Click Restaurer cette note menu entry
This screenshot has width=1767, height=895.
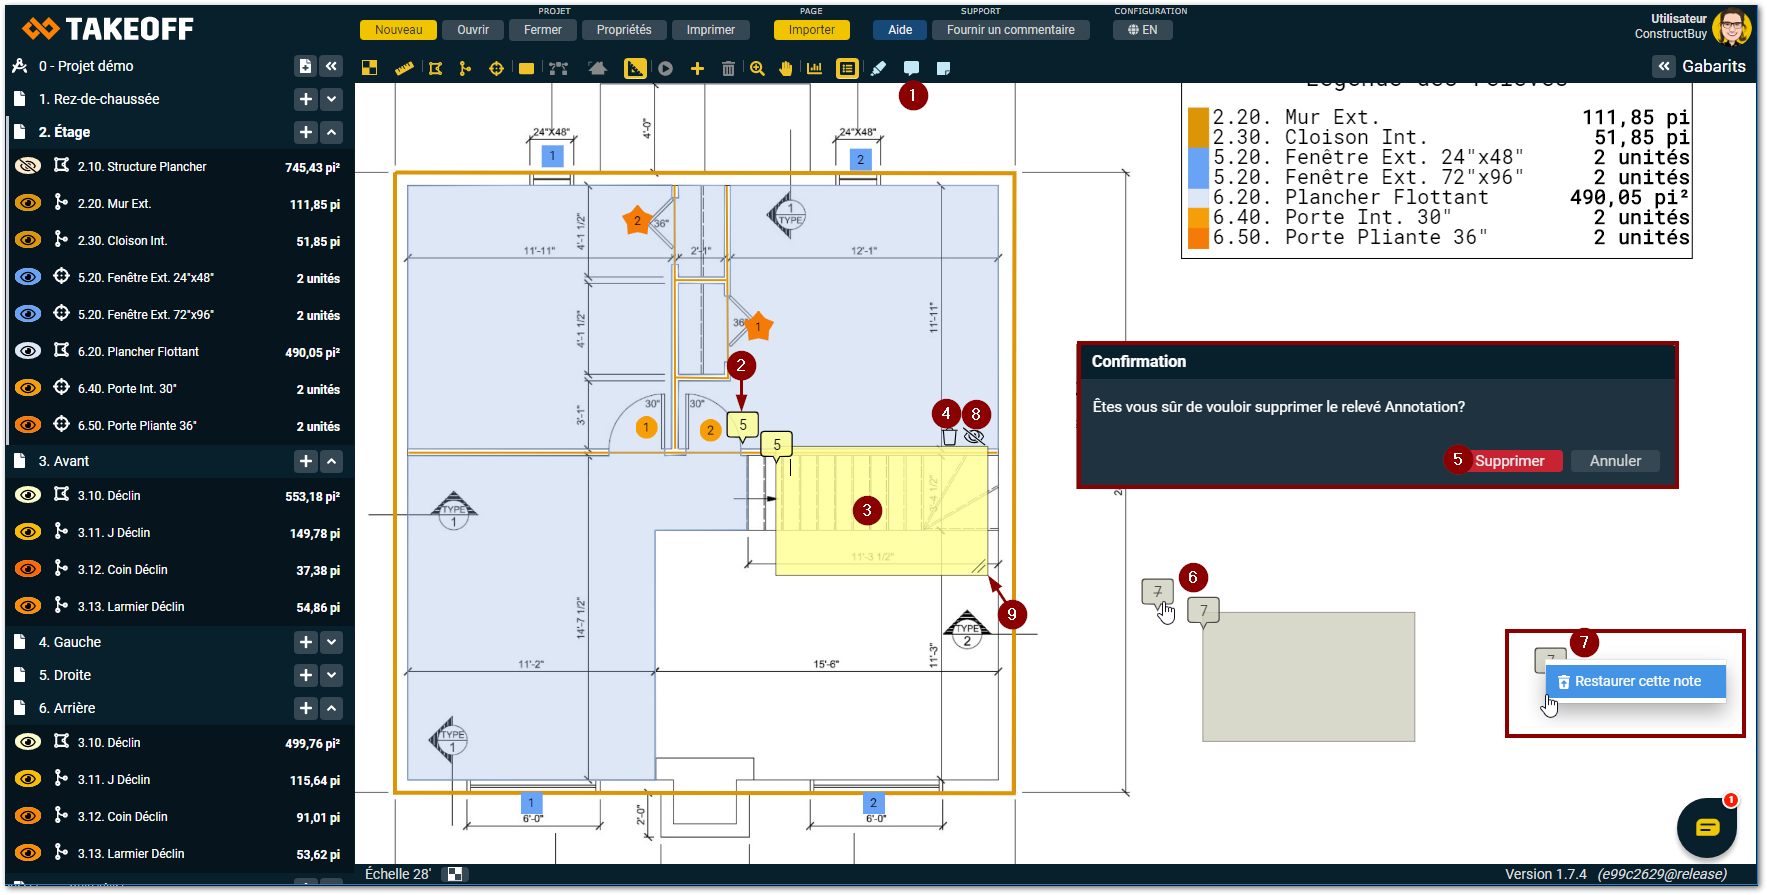pos(1636,681)
